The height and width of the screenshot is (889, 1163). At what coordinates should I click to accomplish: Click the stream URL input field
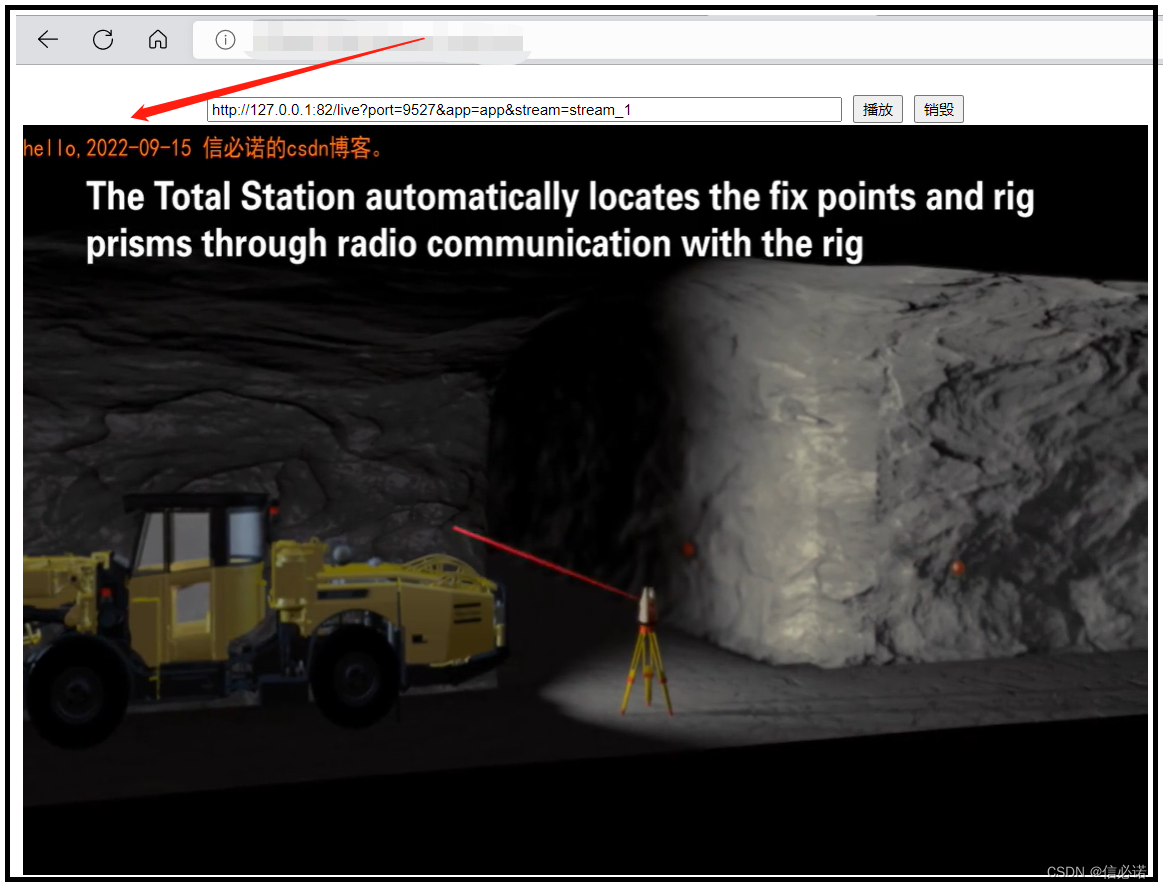pos(524,110)
